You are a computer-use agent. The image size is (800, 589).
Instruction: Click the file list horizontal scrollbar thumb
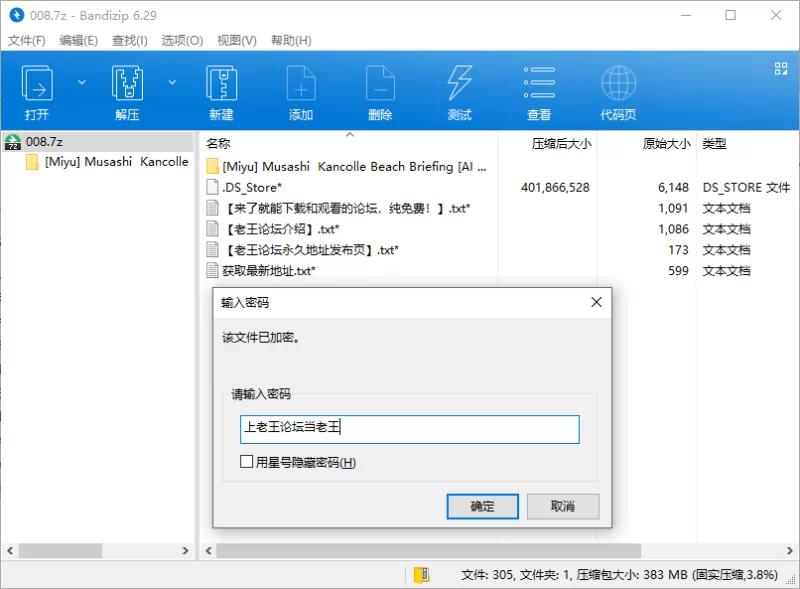[429, 551]
